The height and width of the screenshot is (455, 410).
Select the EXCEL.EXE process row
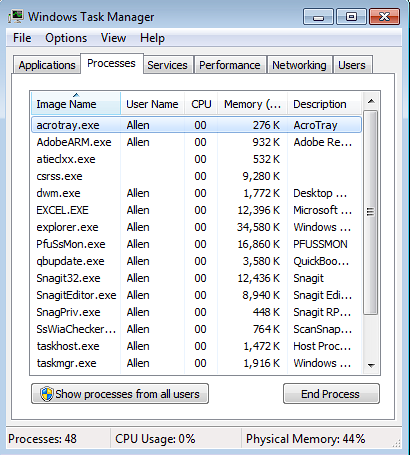coord(196,210)
